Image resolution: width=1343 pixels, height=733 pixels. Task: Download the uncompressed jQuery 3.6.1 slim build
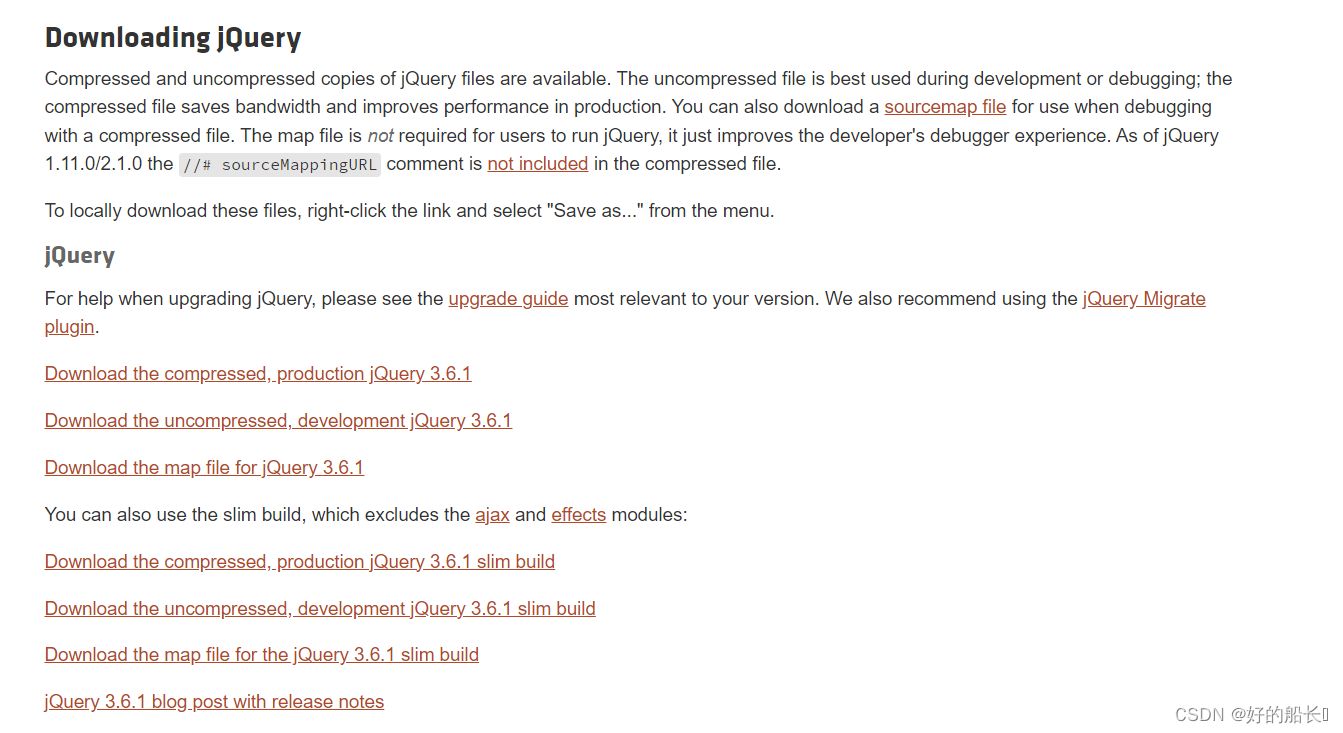click(x=319, y=608)
